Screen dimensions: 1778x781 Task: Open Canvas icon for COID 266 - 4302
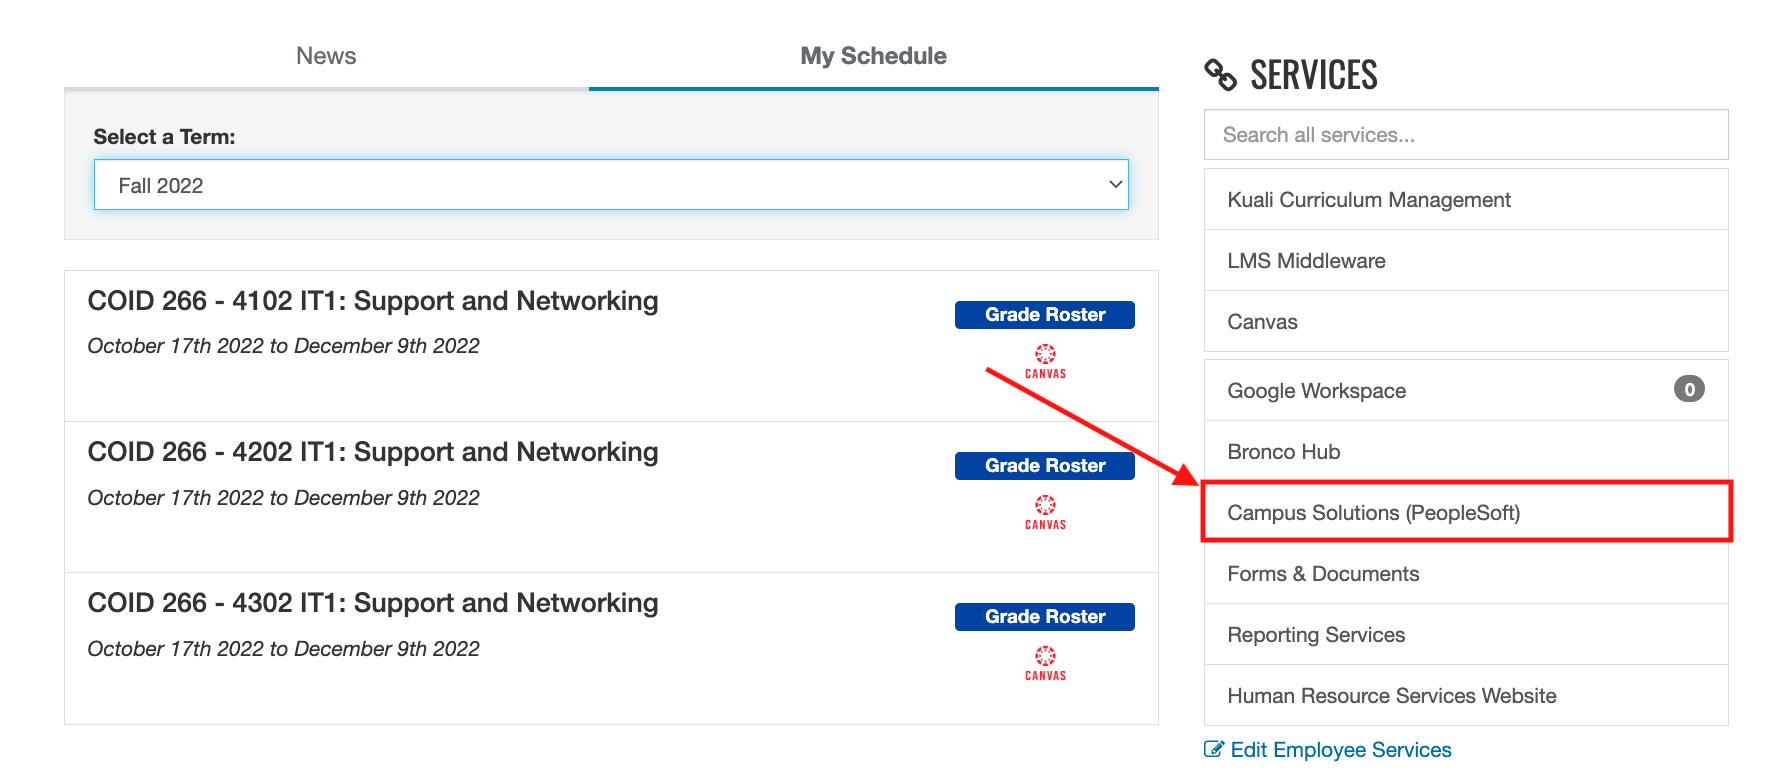coord(1045,663)
